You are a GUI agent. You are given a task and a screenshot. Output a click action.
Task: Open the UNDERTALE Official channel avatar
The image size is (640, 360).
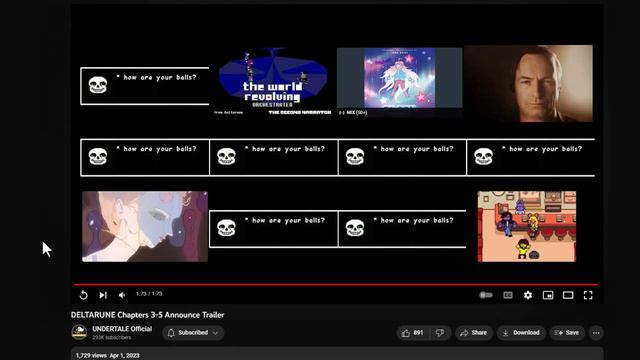[79, 332]
